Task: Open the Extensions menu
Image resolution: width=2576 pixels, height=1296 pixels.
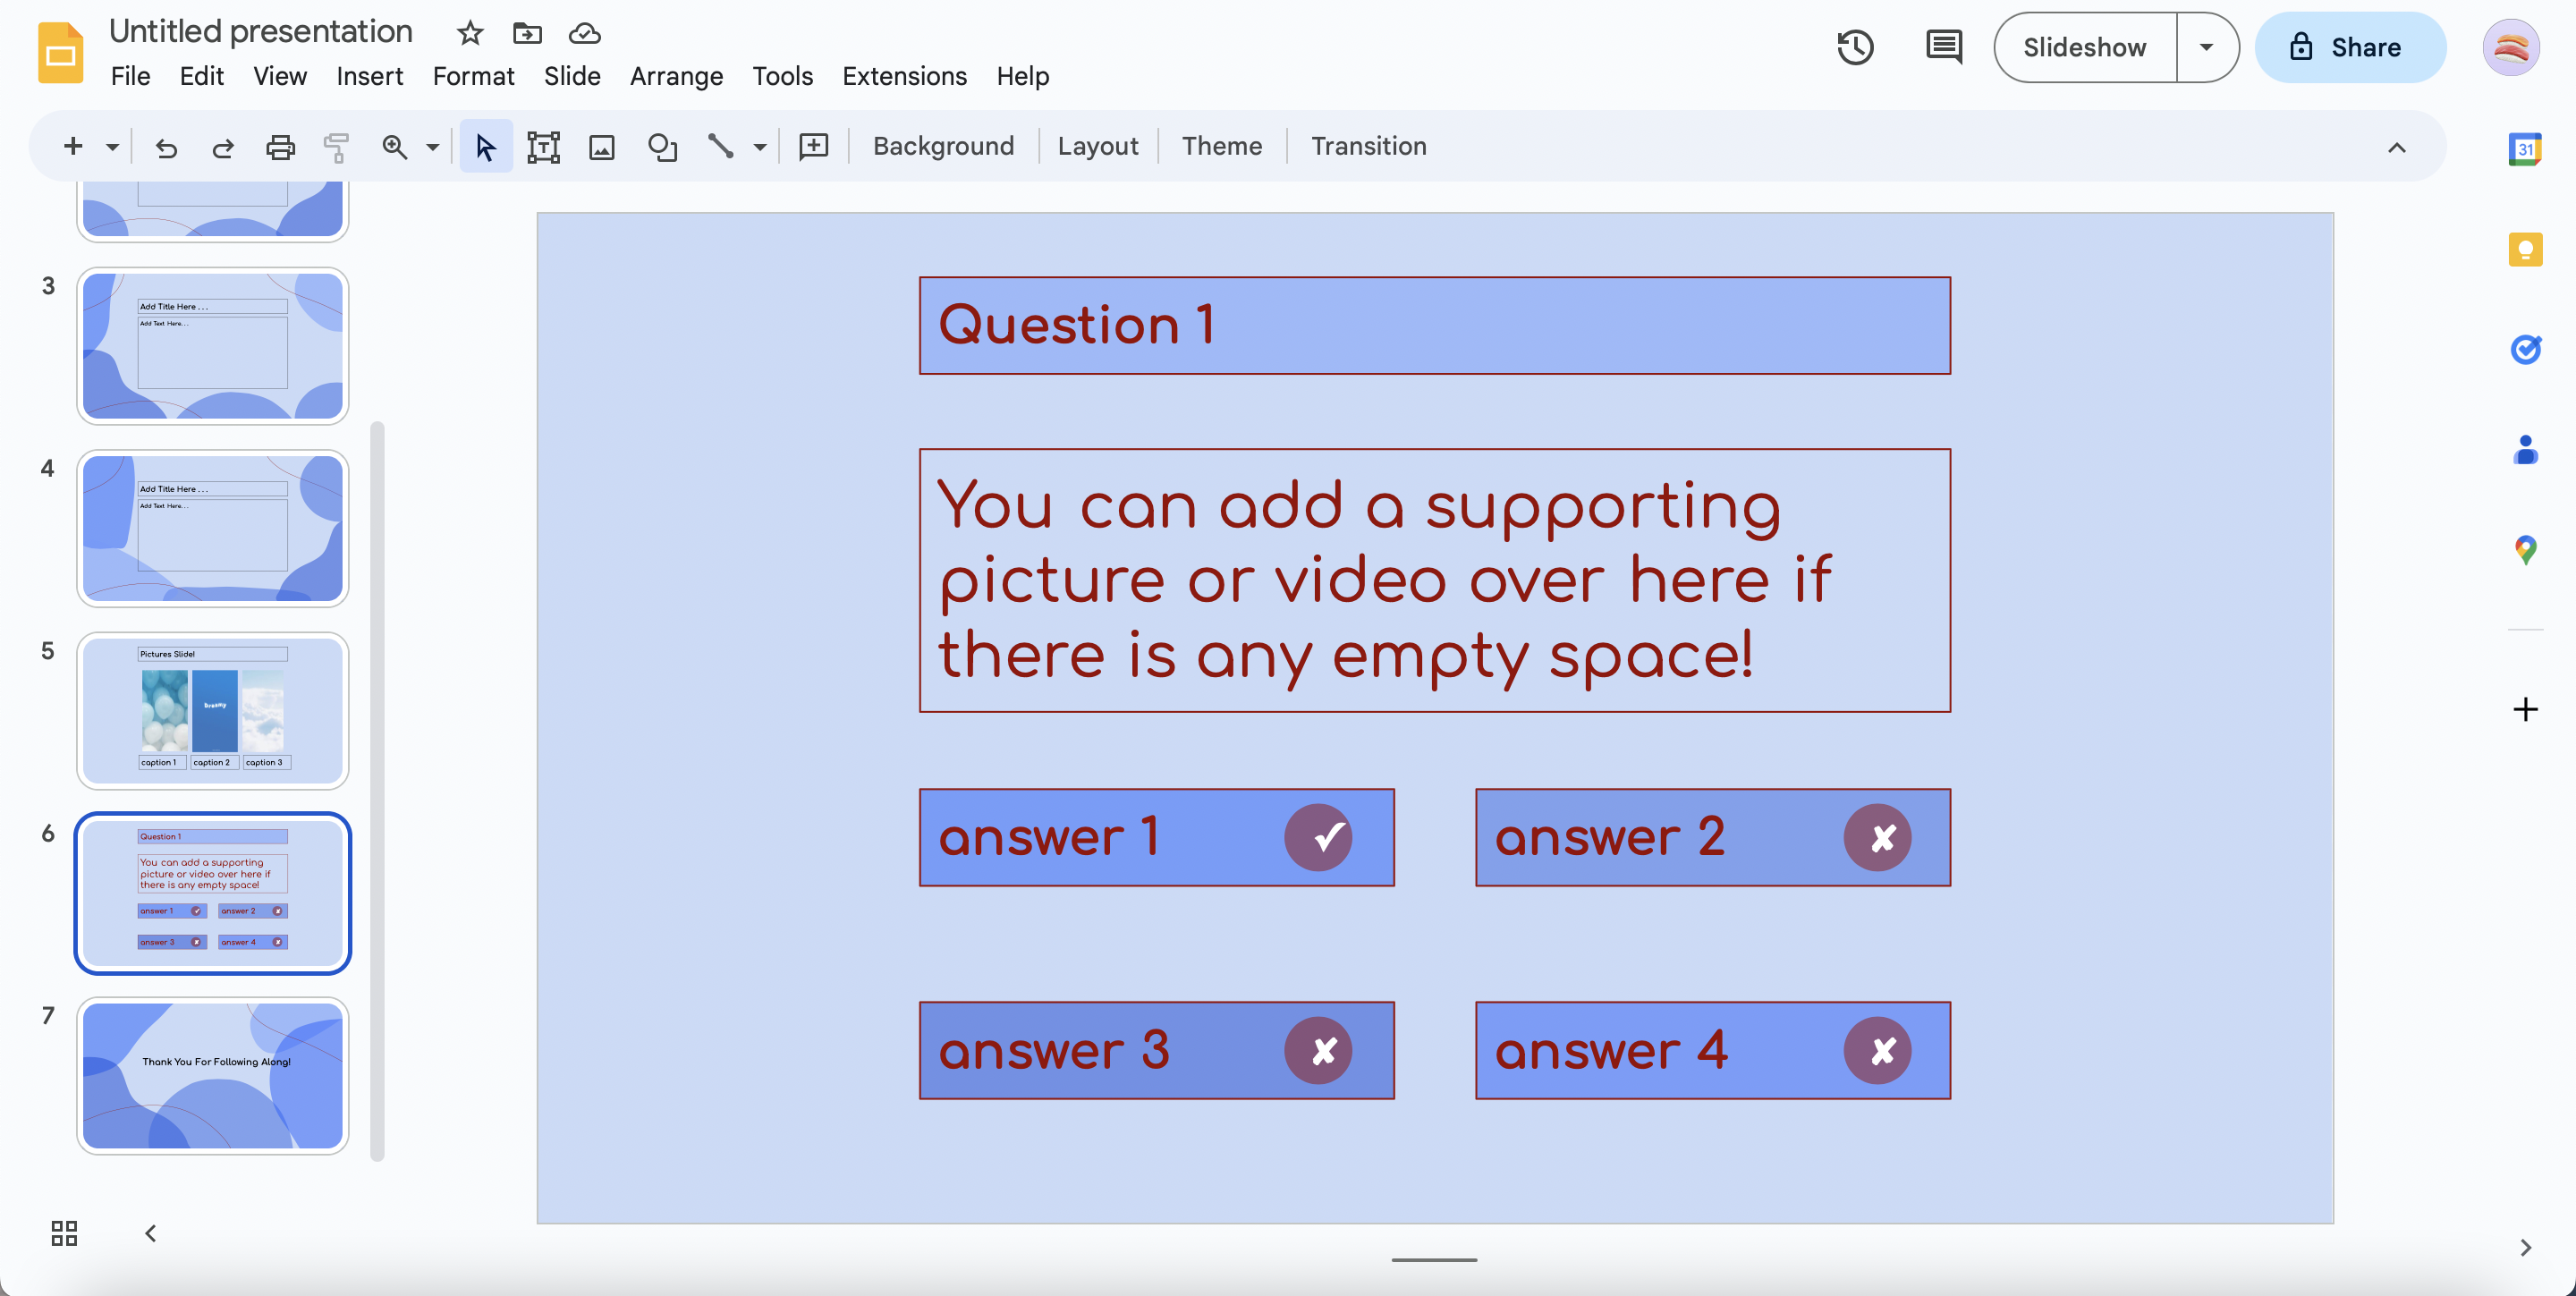Action: (x=904, y=76)
